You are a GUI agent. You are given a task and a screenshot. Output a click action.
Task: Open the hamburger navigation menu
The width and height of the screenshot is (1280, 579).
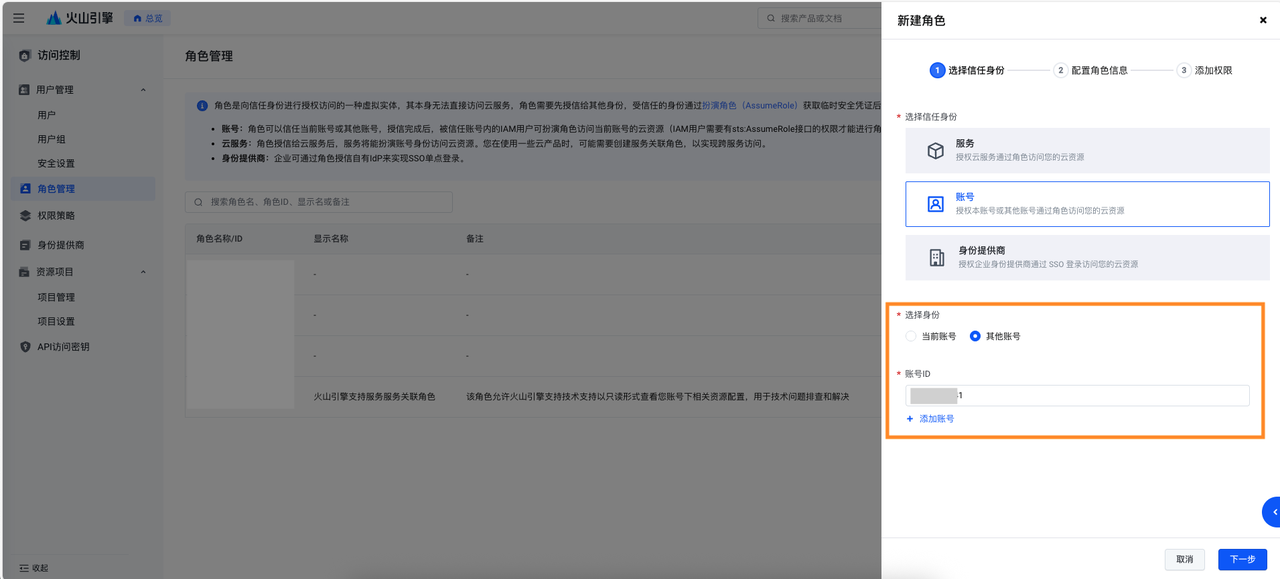tap(18, 18)
